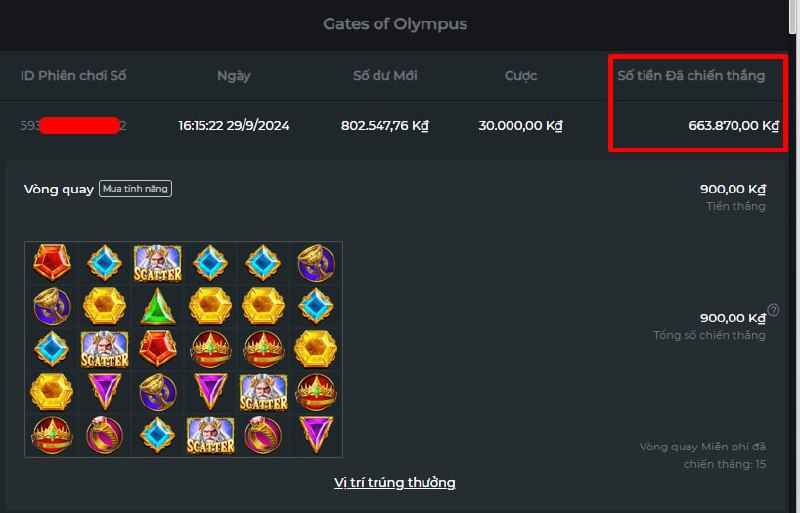Click the green triangle gem symbol

(158, 306)
